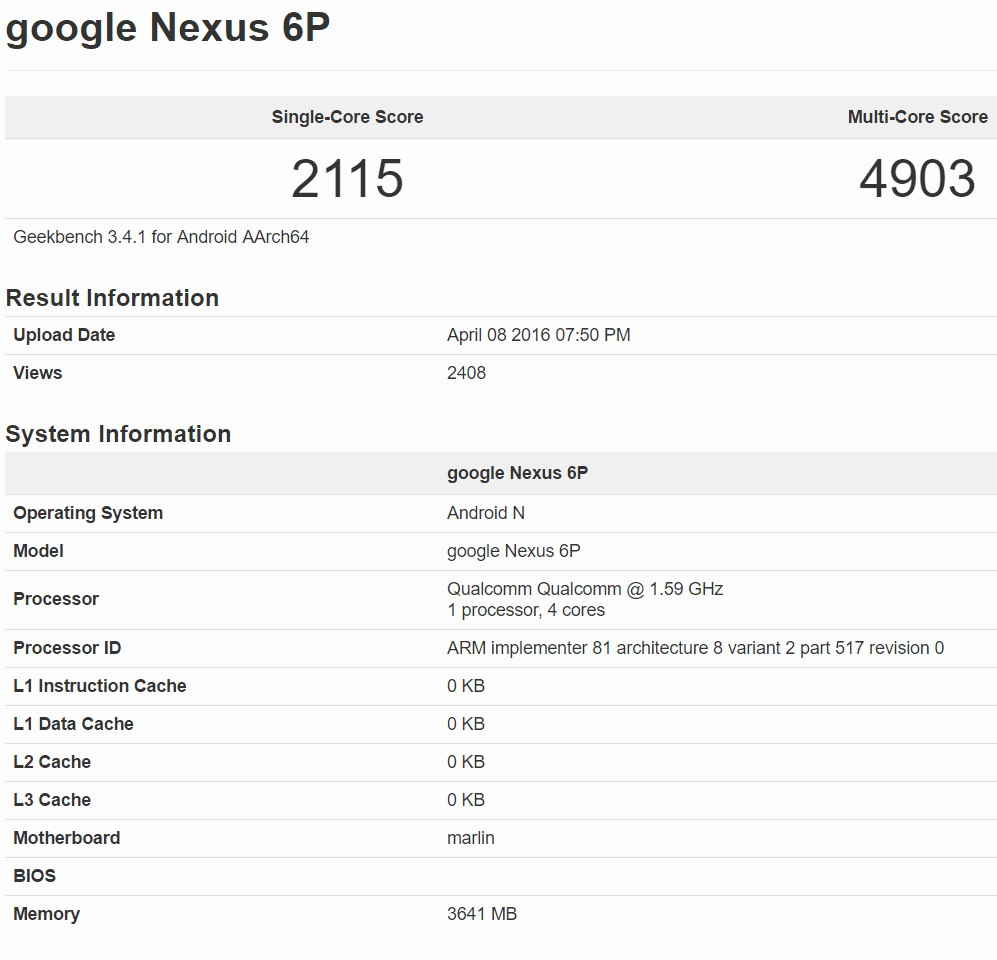
Task: Click the Android N value
Action: (x=486, y=513)
